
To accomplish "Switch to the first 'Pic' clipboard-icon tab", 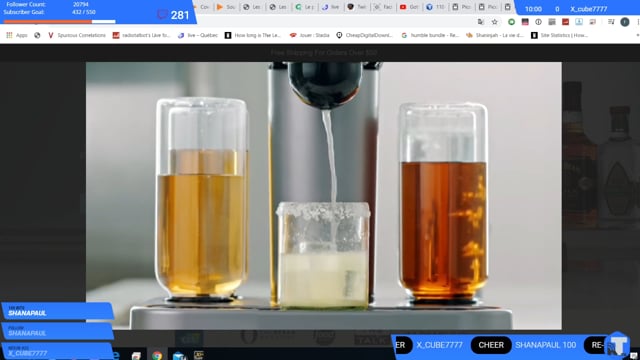I will 461,7.
